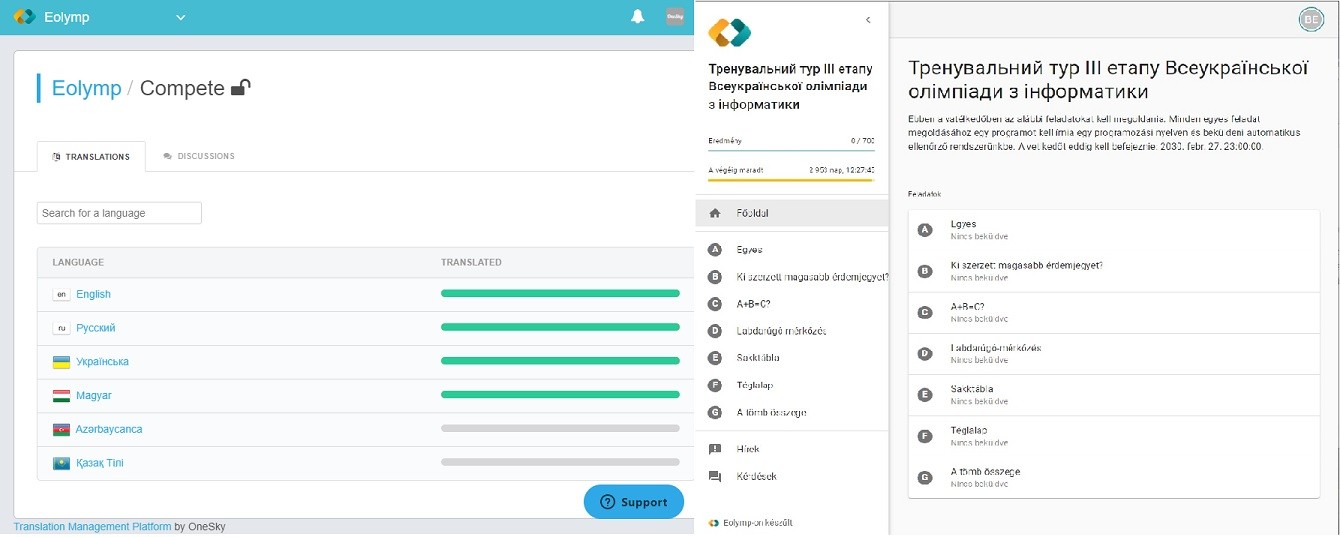Open Hírek announcements icon in sidebar
The height and width of the screenshot is (537, 1340).
(x=715, y=450)
